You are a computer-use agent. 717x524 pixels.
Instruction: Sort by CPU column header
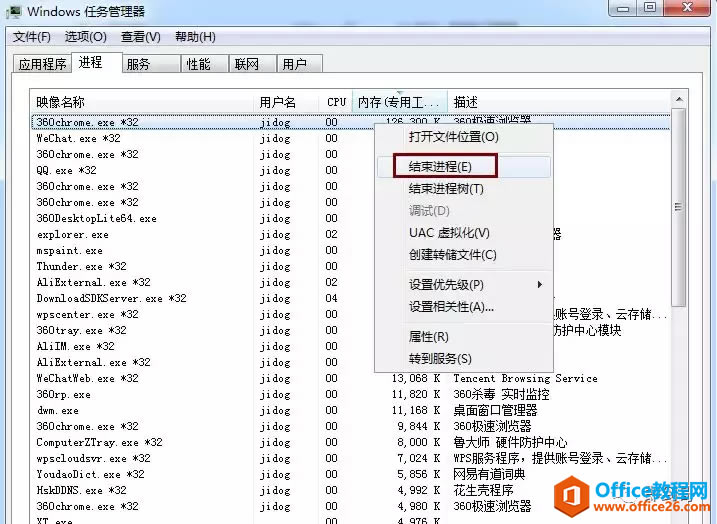point(336,102)
